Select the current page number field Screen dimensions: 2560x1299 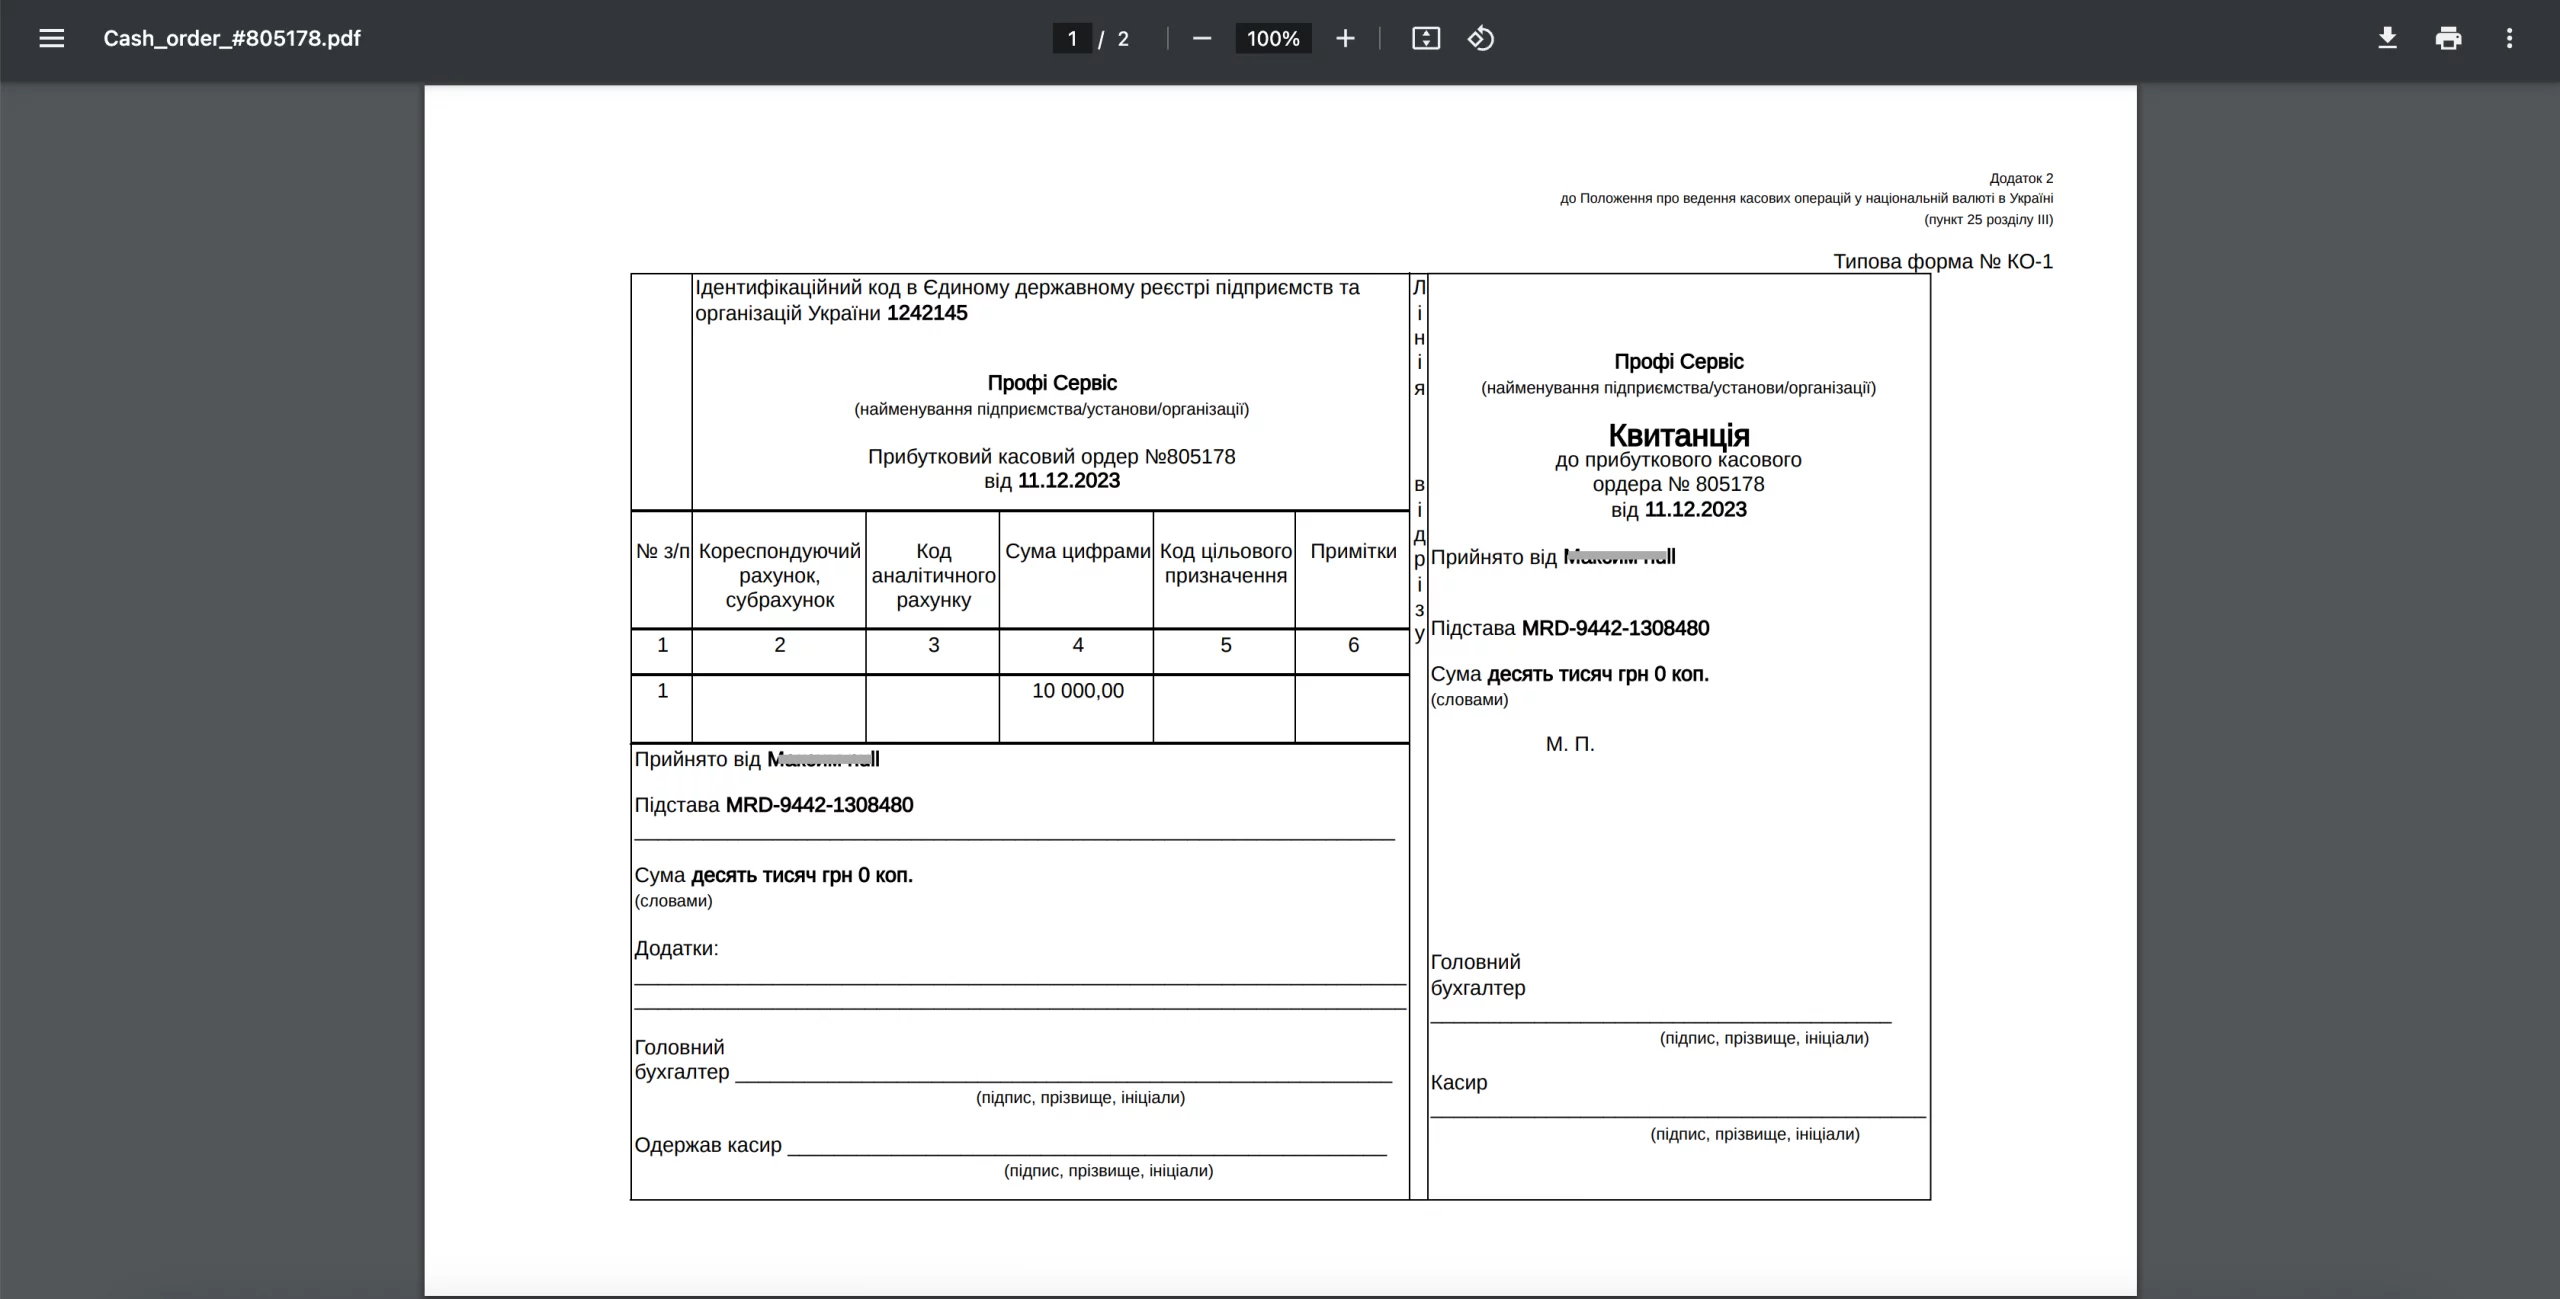1072,38
